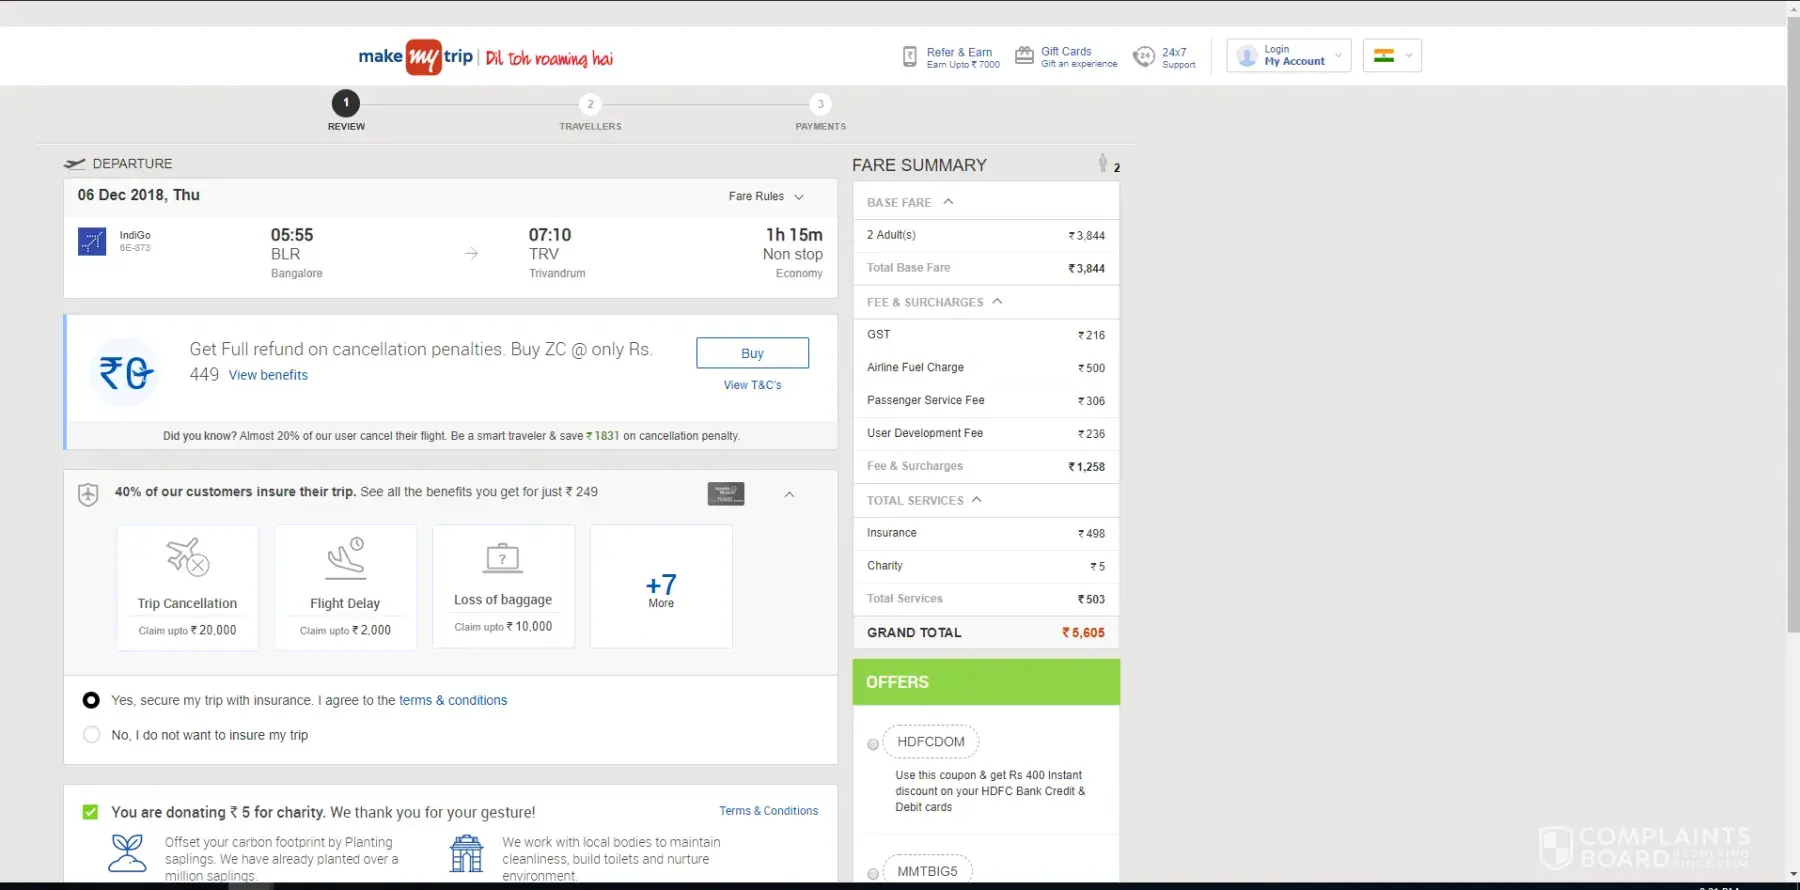Viewport: 1800px width, 890px height.
Task: Click the Refer & Earn phone icon
Action: click(910, 57)
